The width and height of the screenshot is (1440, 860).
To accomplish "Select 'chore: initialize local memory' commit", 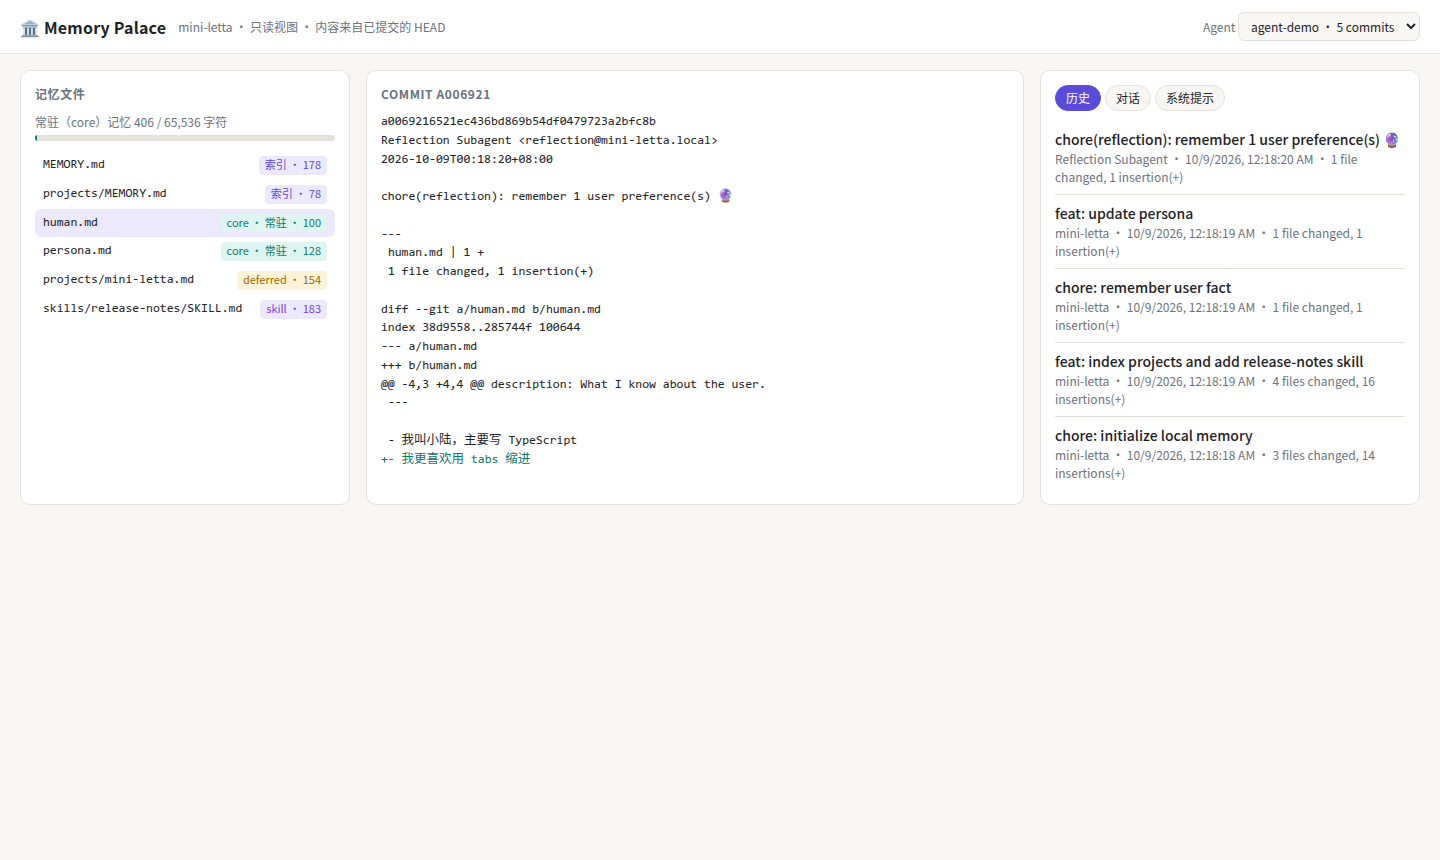I will click(x=1230, y=454).
